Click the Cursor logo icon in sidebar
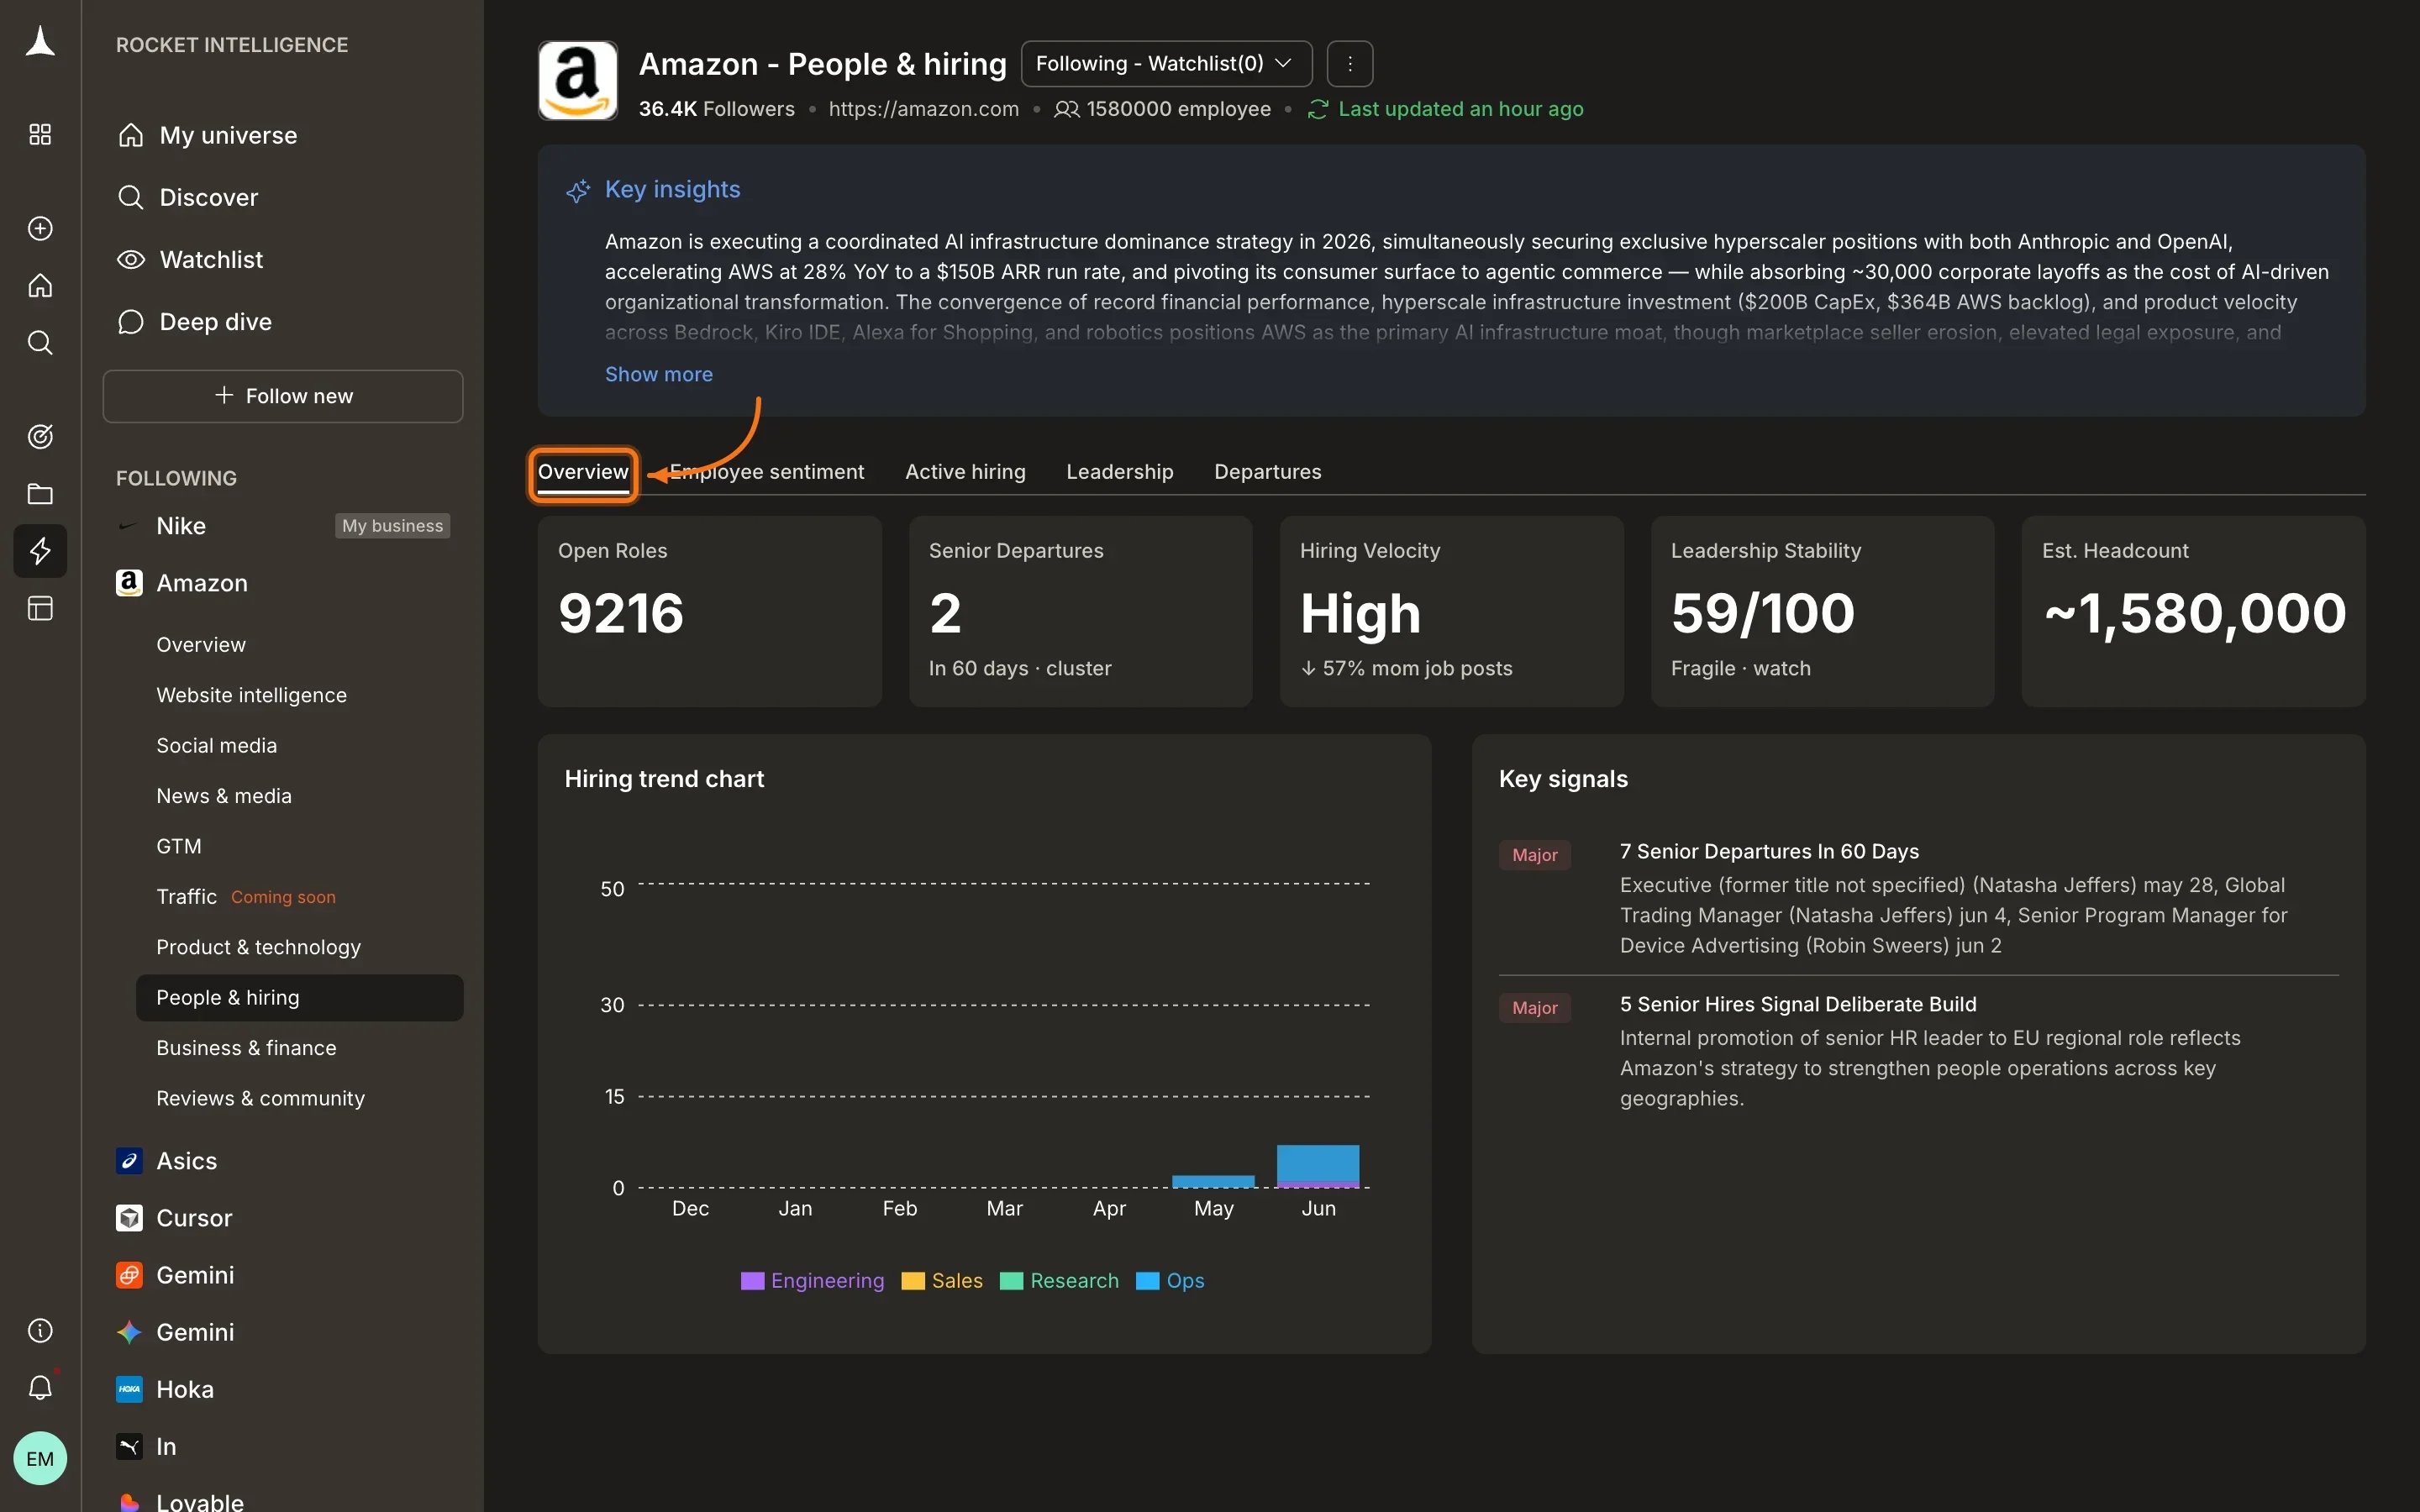The width and height of the screenshot is (2420, 1512). coord(129,1218)
